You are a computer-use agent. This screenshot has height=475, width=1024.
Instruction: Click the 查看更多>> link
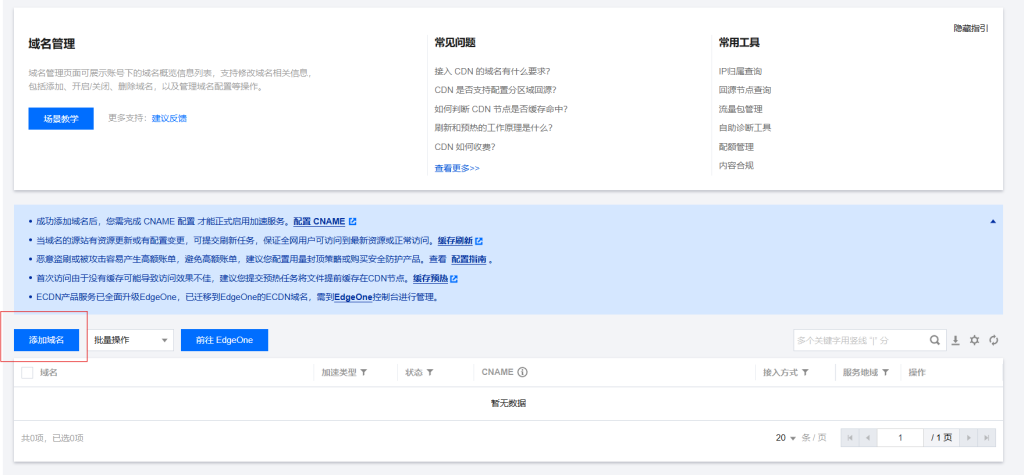(x=457, y=168)
